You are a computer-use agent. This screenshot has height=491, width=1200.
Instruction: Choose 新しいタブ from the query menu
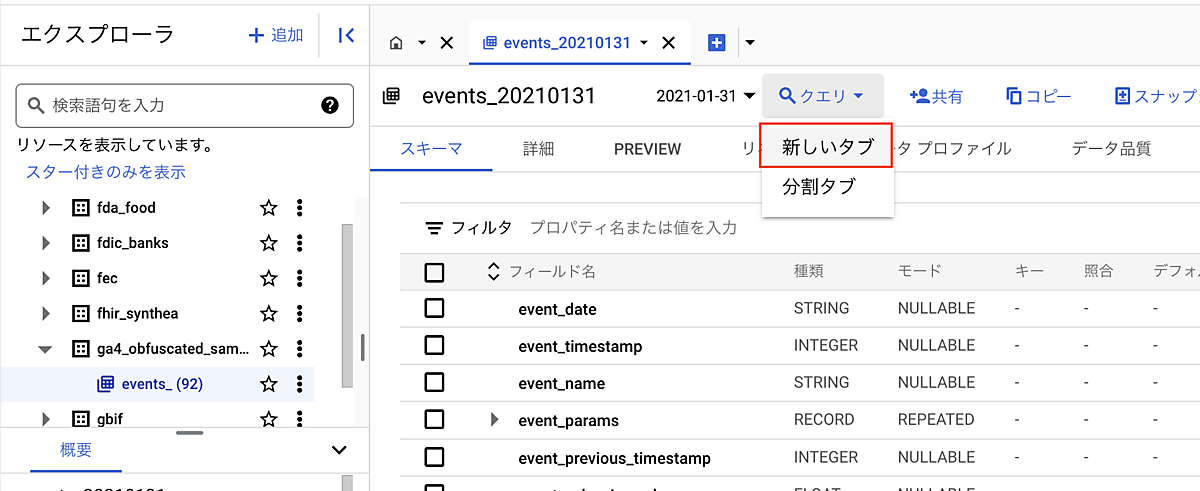[826, 148]
